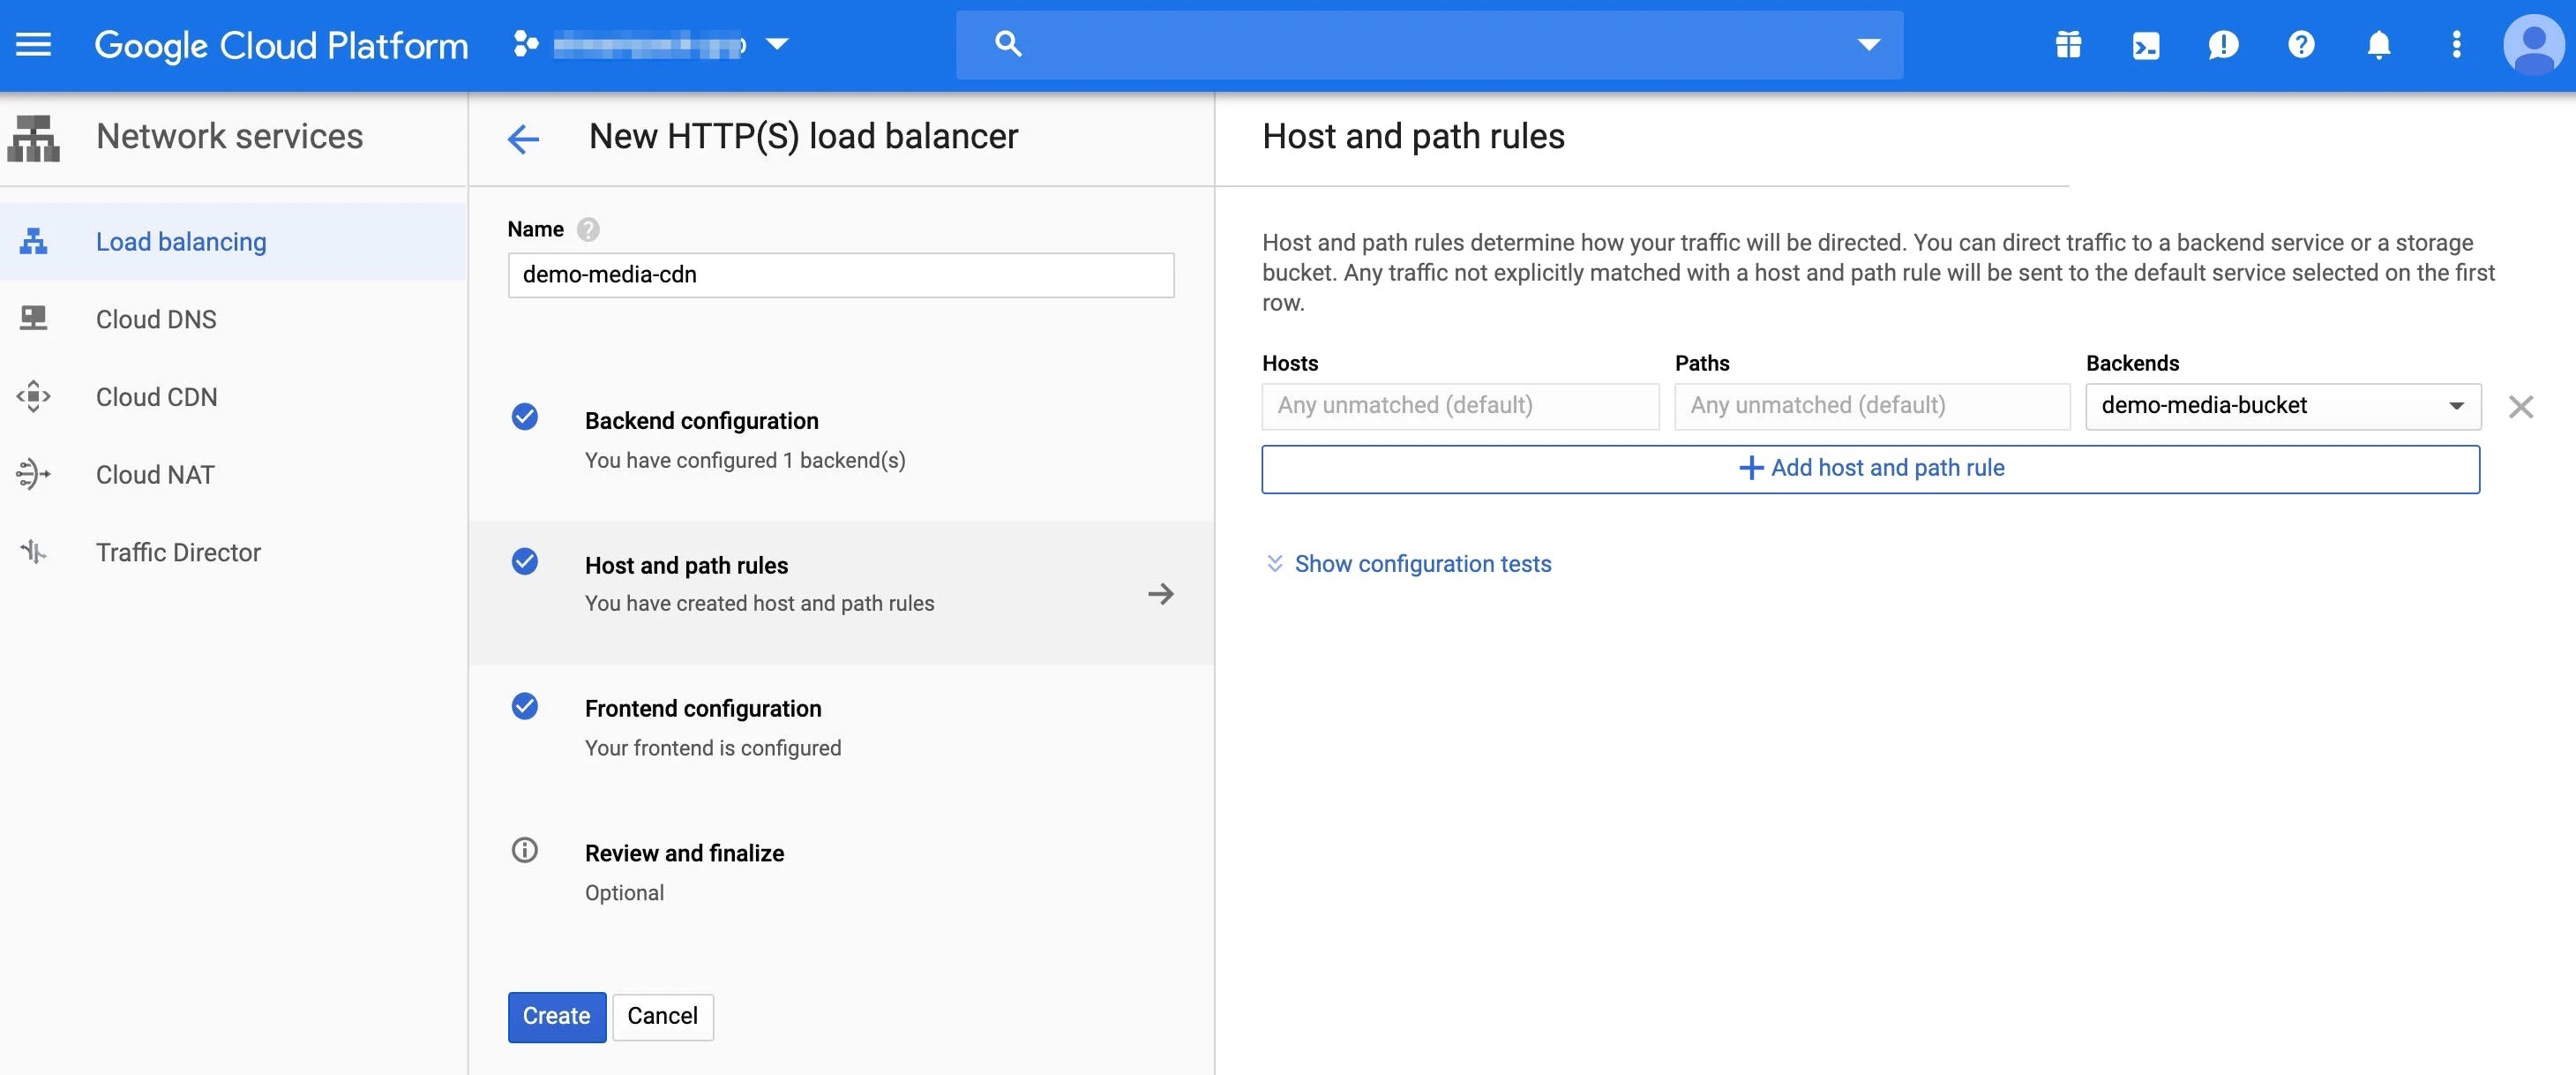Click the "You have configured 1 backend(s)" text
This screenshot has width=2576, height=1075.
coord(745,460)
